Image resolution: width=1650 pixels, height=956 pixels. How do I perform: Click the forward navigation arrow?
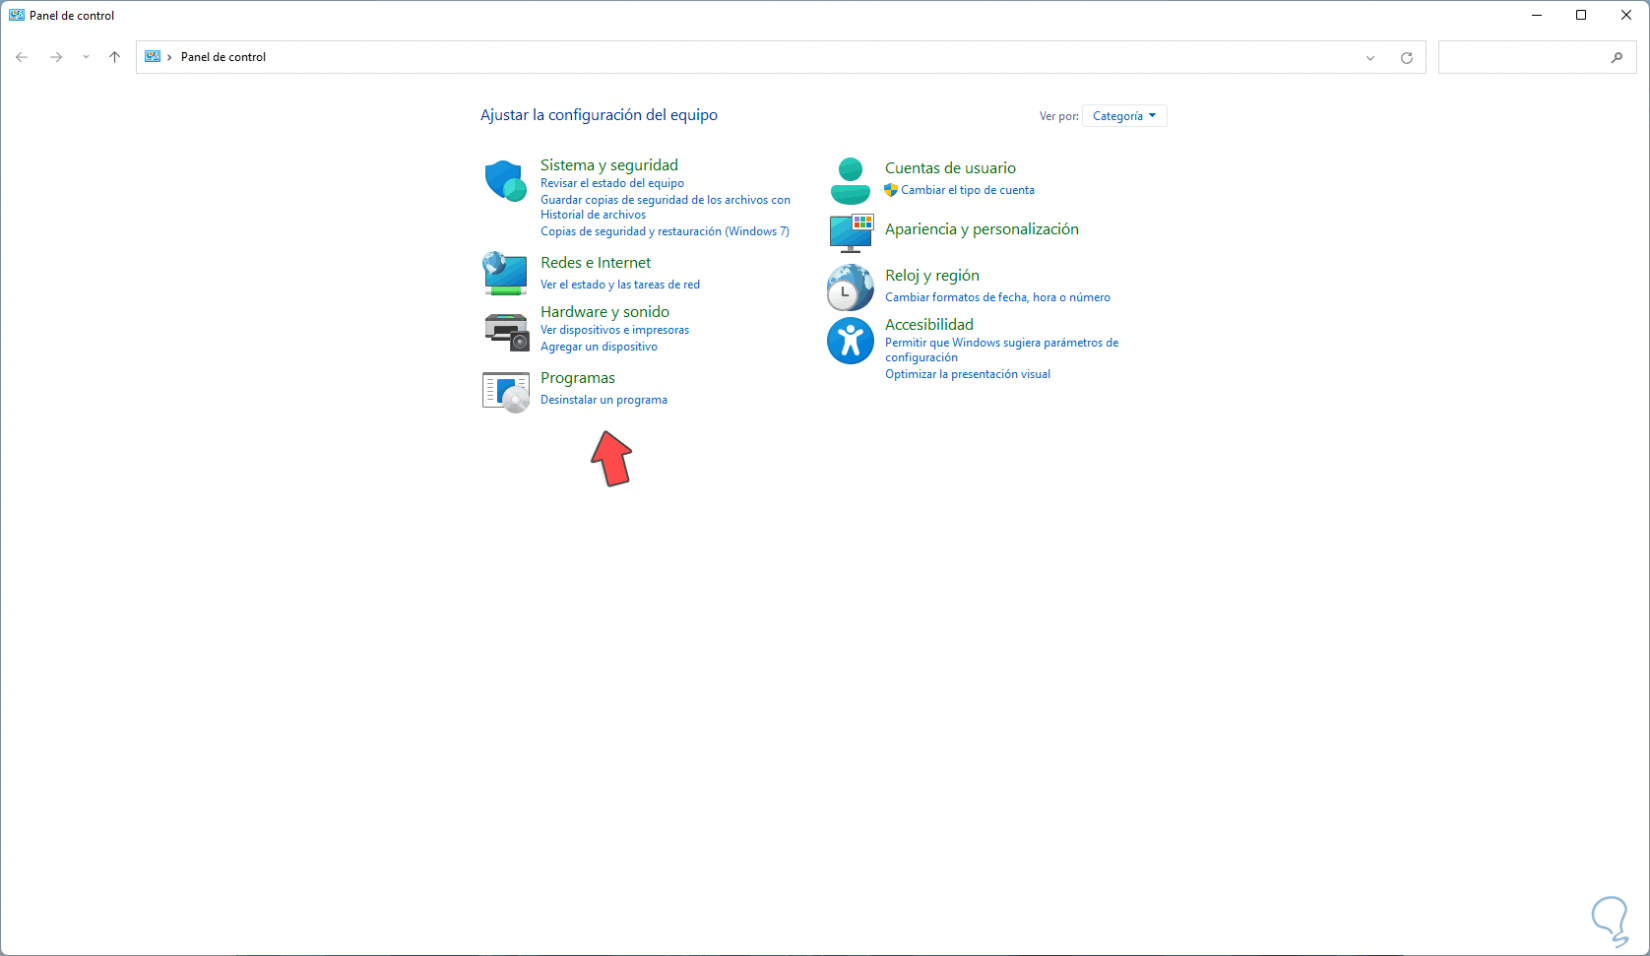(56, 57)
